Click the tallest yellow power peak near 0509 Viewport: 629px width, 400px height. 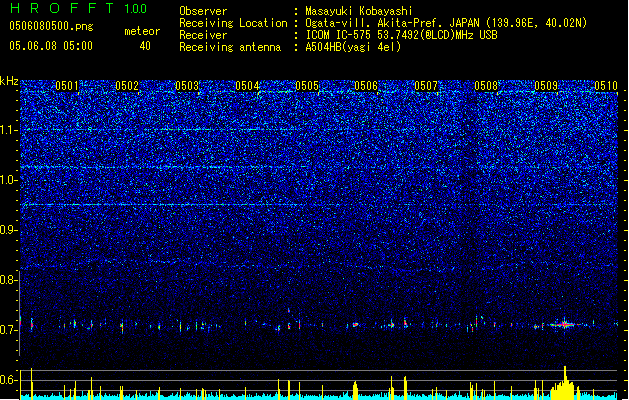coord(565,381)
